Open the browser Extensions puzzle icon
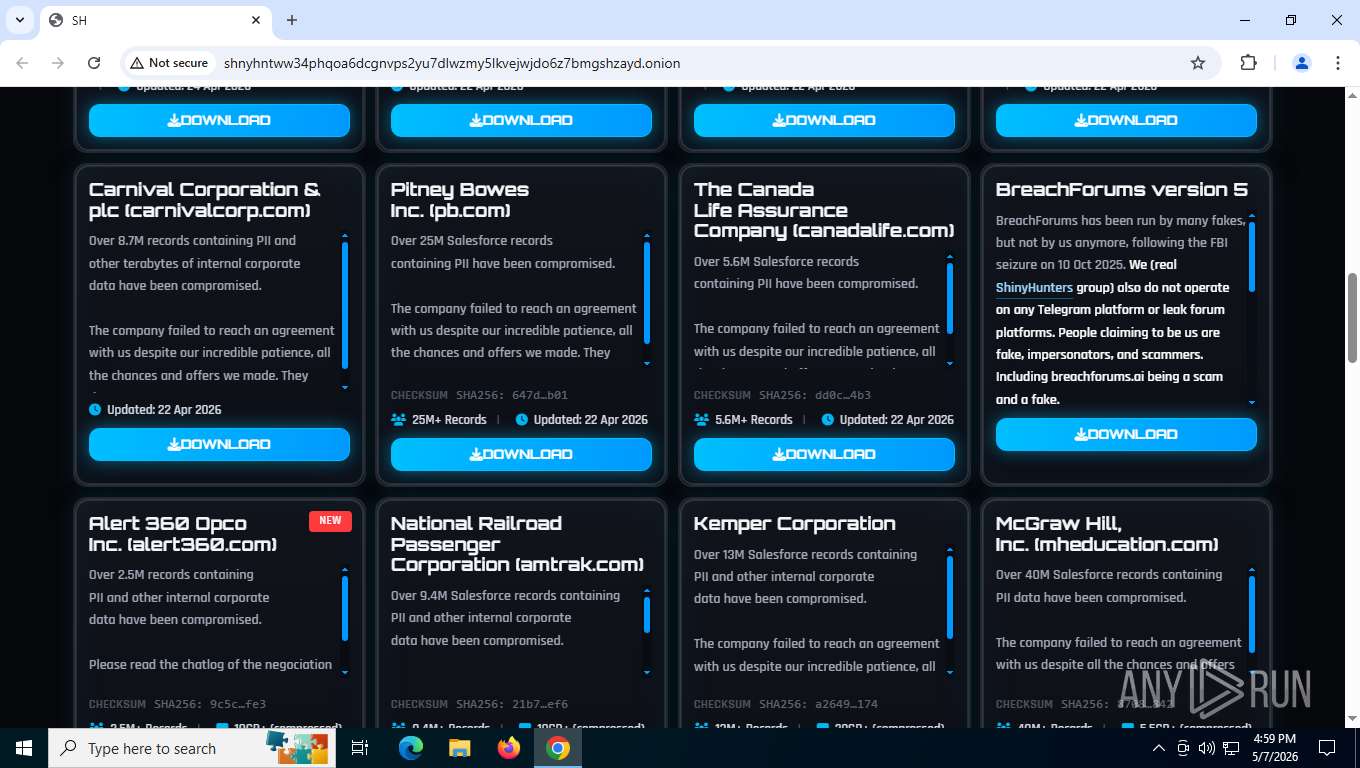Viewport: 1360px width, 768px height. click(x=1248, y=63)
